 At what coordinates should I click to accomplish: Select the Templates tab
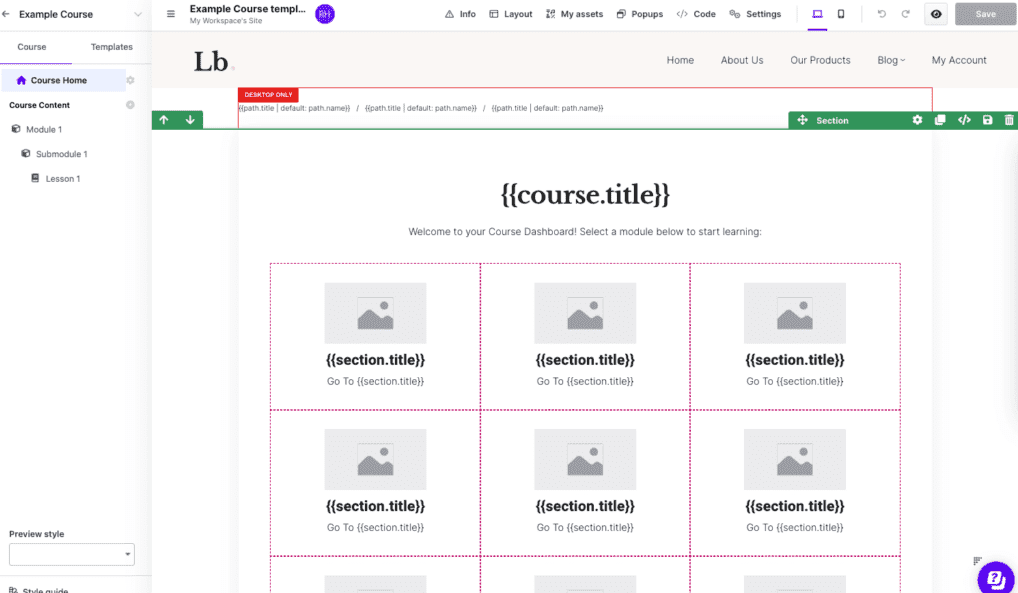(x=112, y=47)
